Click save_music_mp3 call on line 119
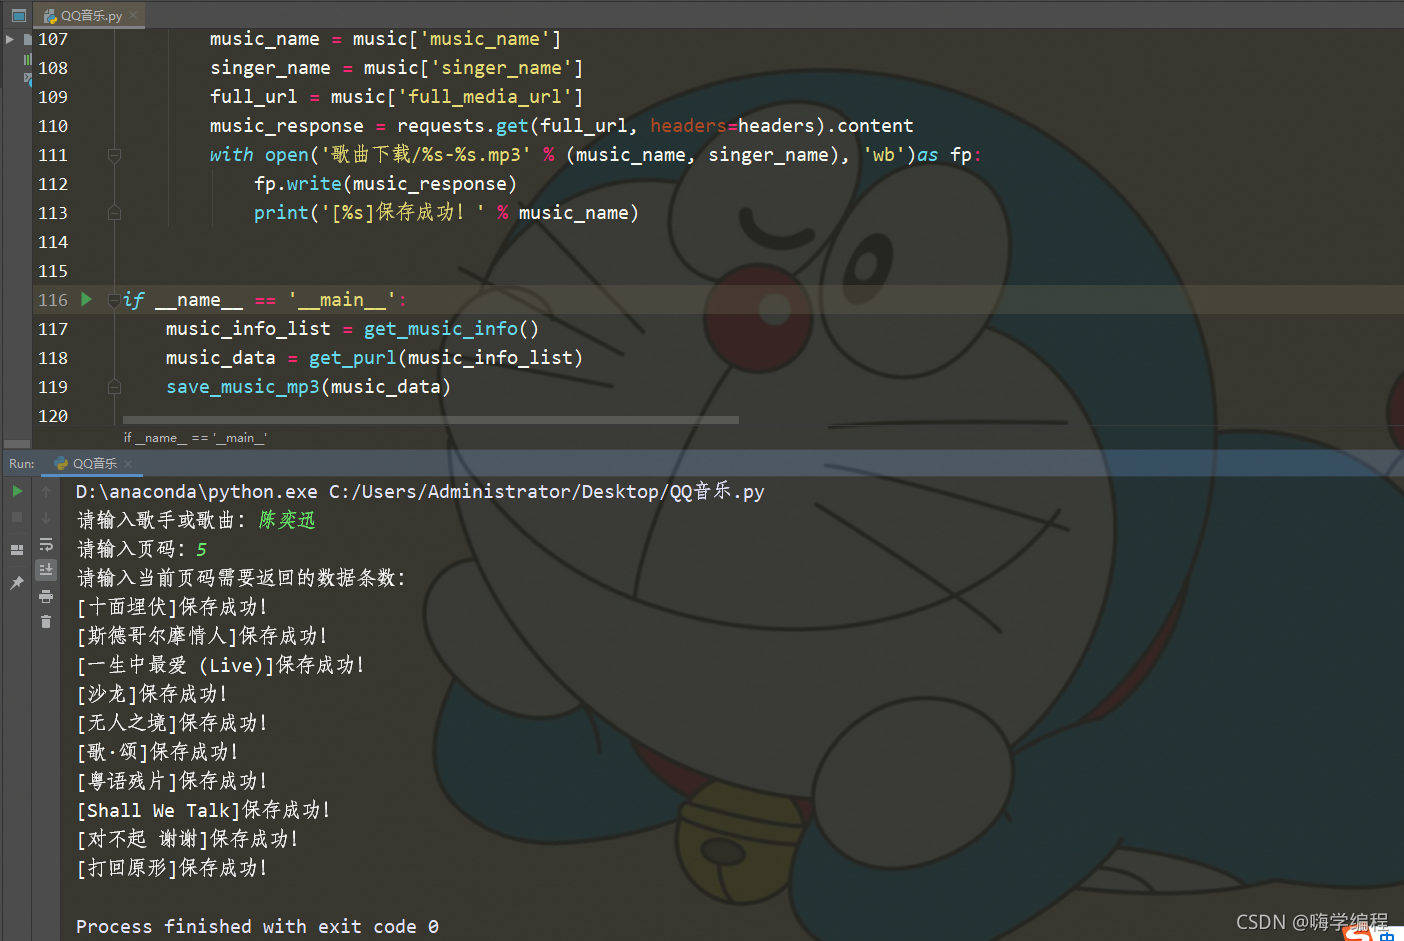1404x941 pixels. pyautogui.click(x=243, y=387)
